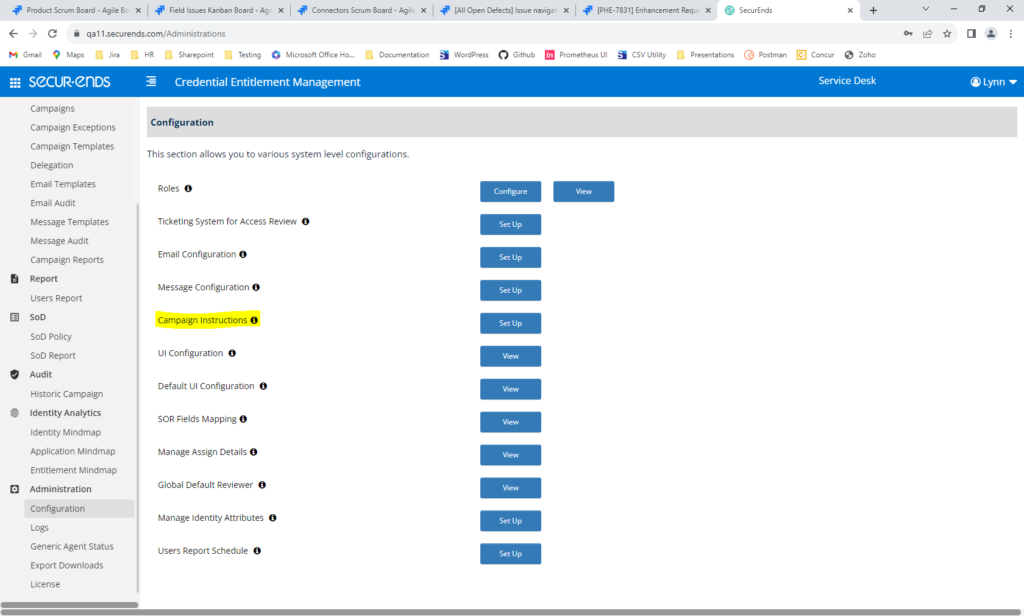Click the info icon beside Users Report Schedule
The image size is (1024, 616).
coord(257,551)
